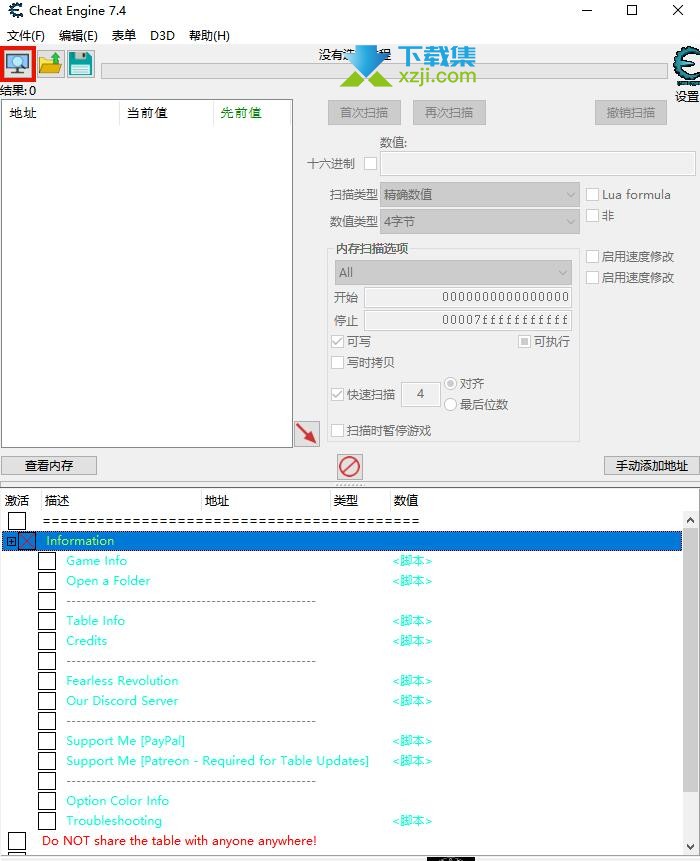Activate Support Me [PayPal] checkbox
Viewport: 700px width, 861px height.
pyautogui.click(x=47, y=741)
